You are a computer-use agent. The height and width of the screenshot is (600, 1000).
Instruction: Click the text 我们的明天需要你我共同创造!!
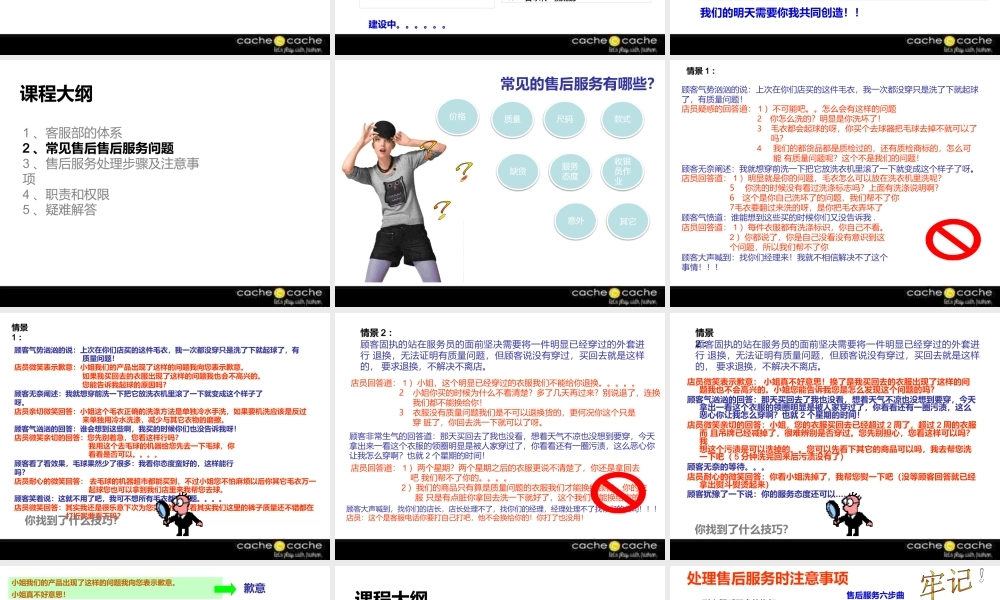point(779,12)
